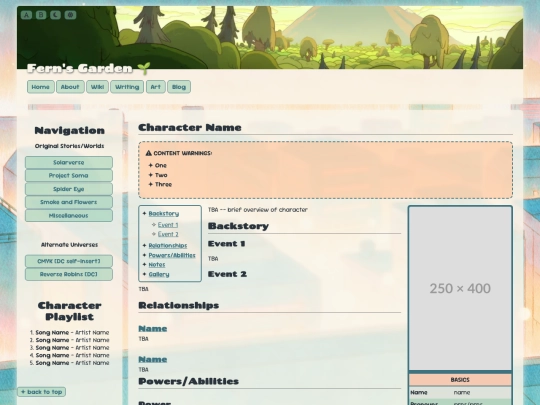Click the Alternate Universes label
The height and width of the screenshot is (405, 540).
click(69, 245)
